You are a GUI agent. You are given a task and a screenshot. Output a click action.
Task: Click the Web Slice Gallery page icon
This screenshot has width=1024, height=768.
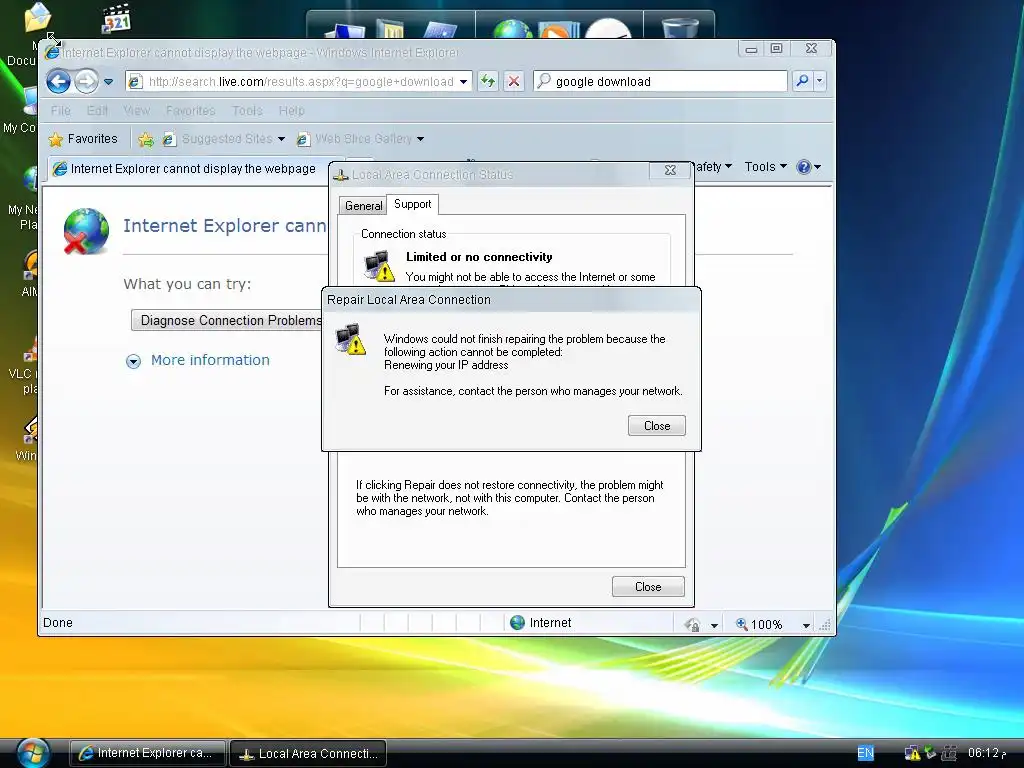click(x=303, y=139)
